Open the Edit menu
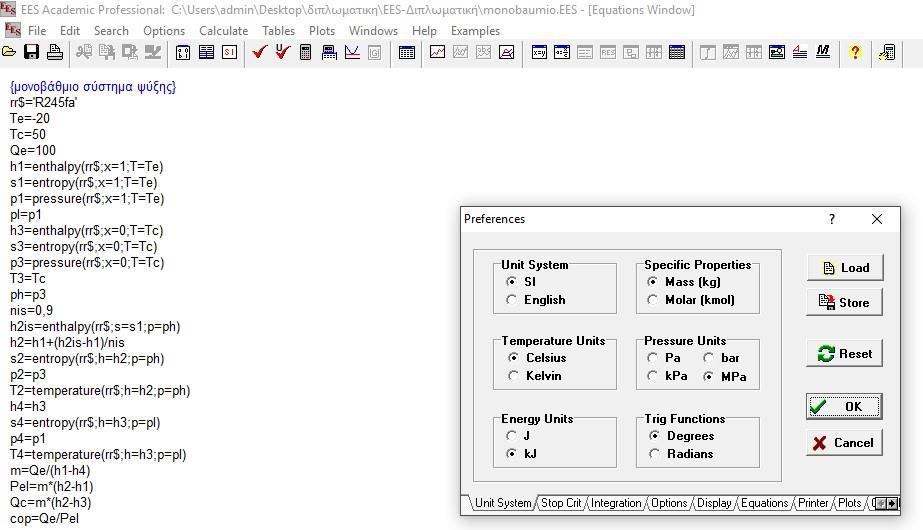 pos(69,31)
